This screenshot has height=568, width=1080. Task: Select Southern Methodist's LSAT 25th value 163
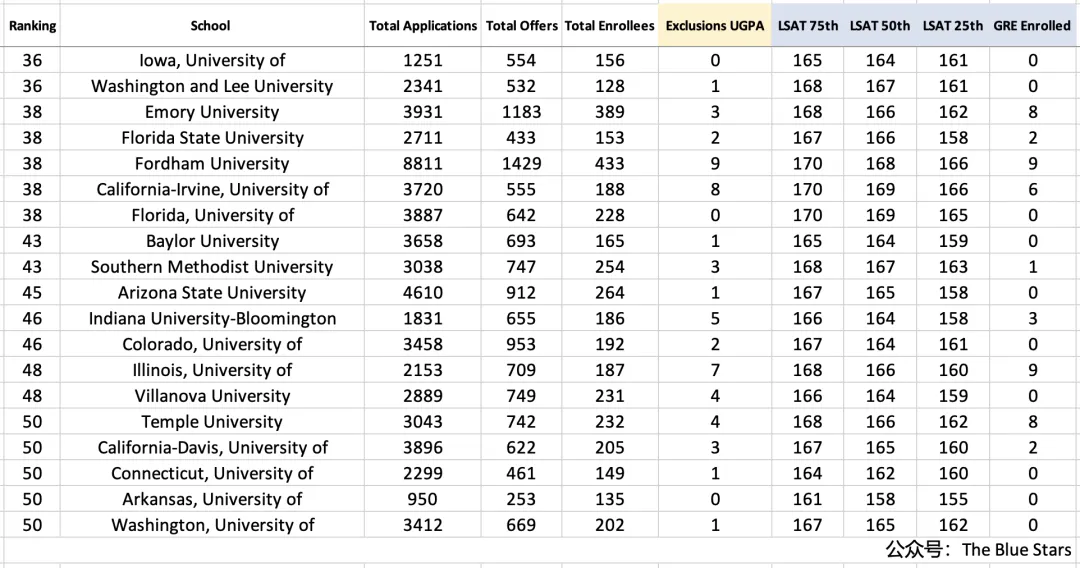click(953, 267)
